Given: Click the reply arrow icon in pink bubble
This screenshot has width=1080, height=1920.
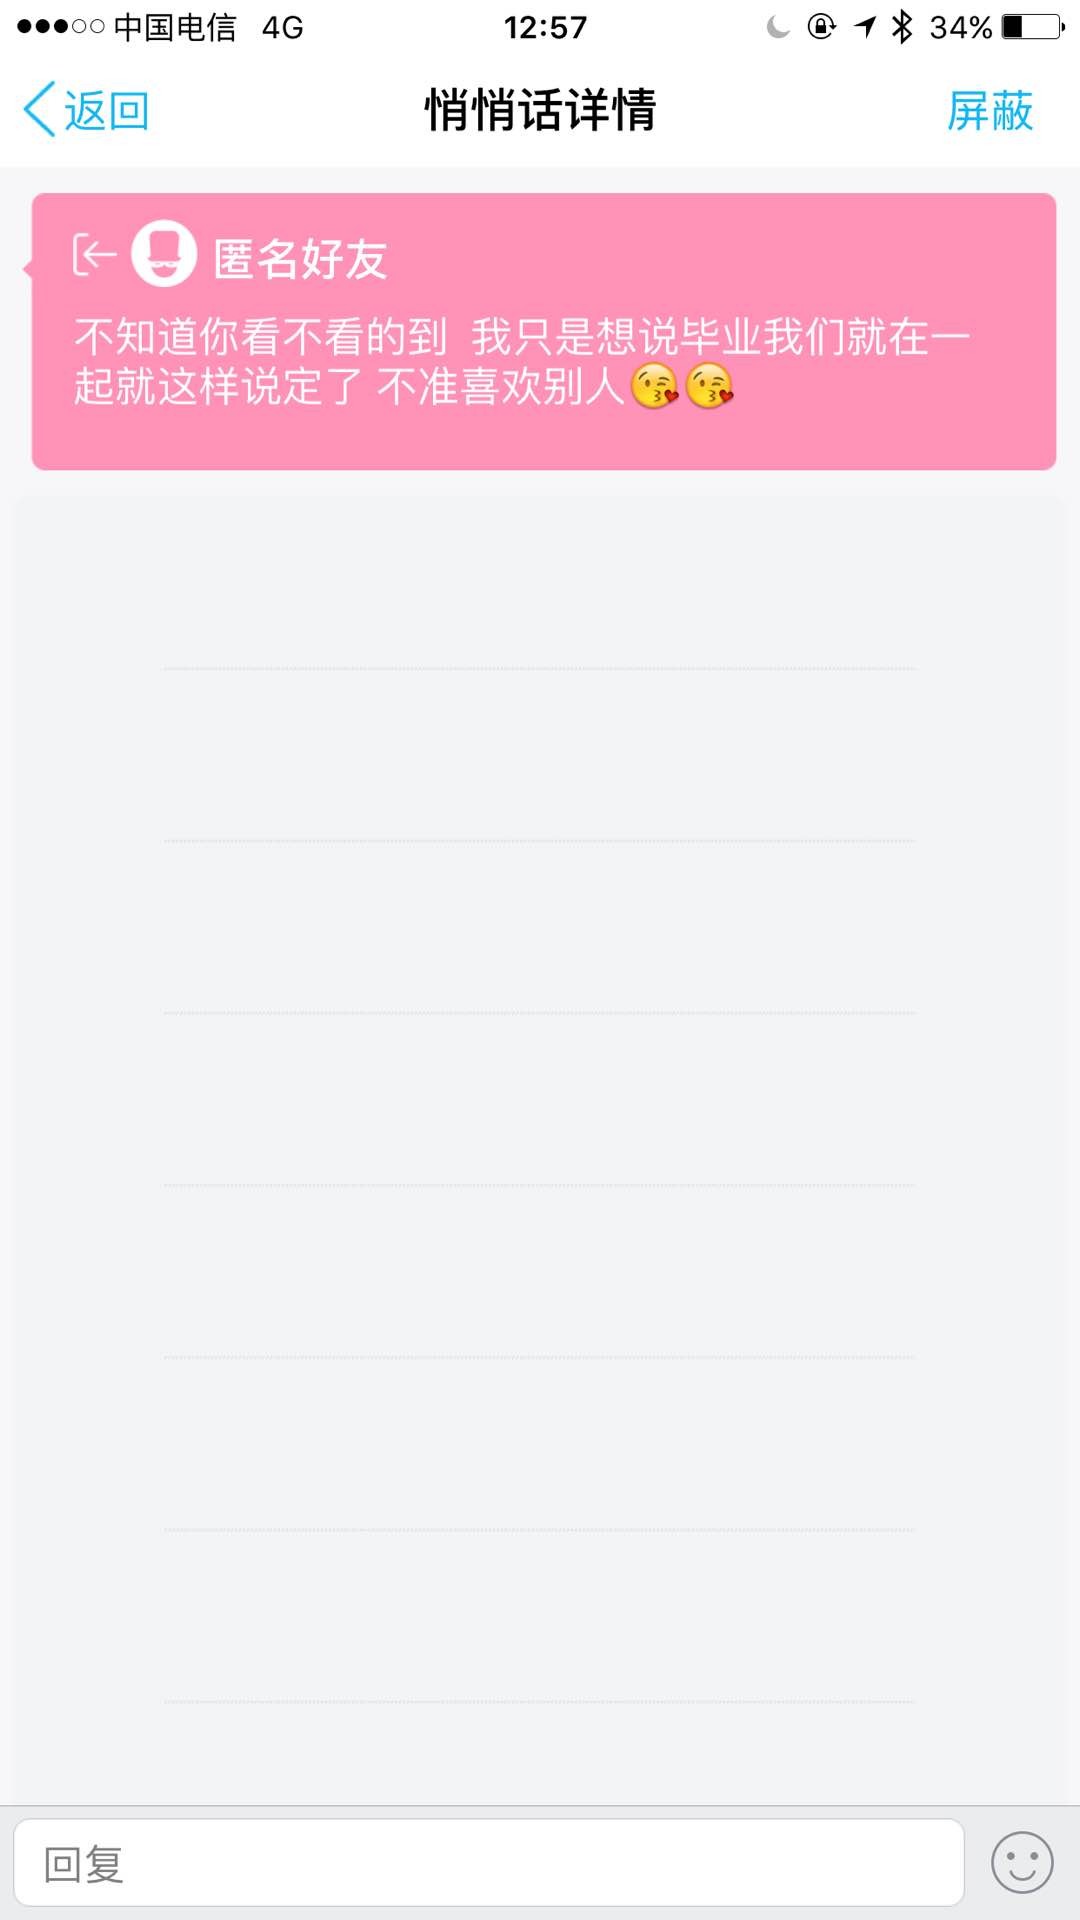Looking at the screenshot, I should click(94, 255).
